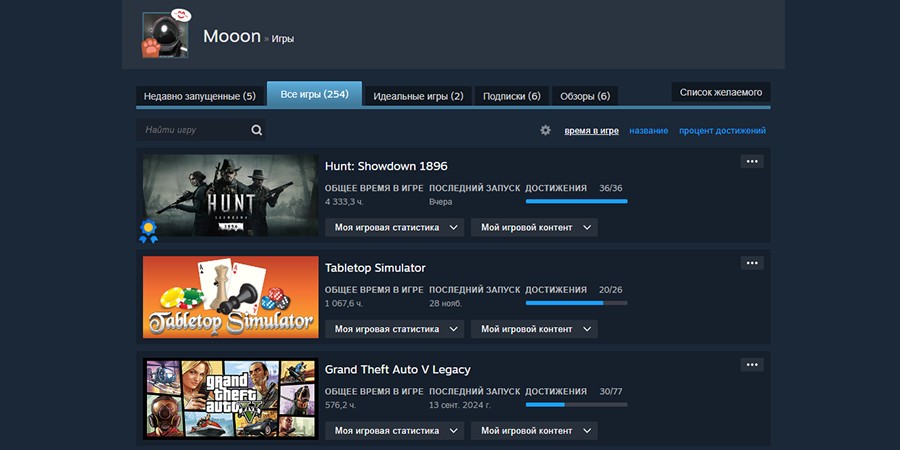900x450 pixels.
Task: Sort by 'процент достижений'
Action: (722, 130)
